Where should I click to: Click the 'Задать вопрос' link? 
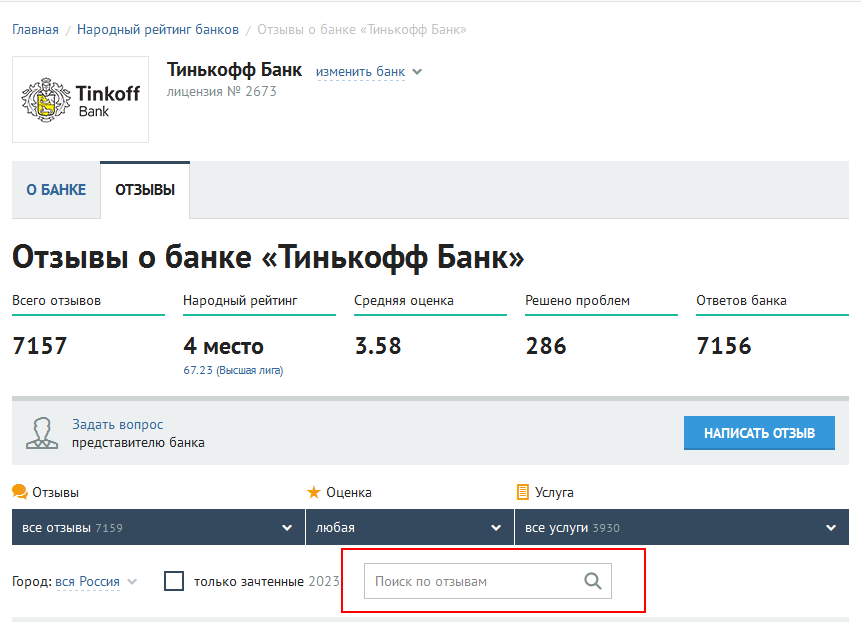[118, 424]
